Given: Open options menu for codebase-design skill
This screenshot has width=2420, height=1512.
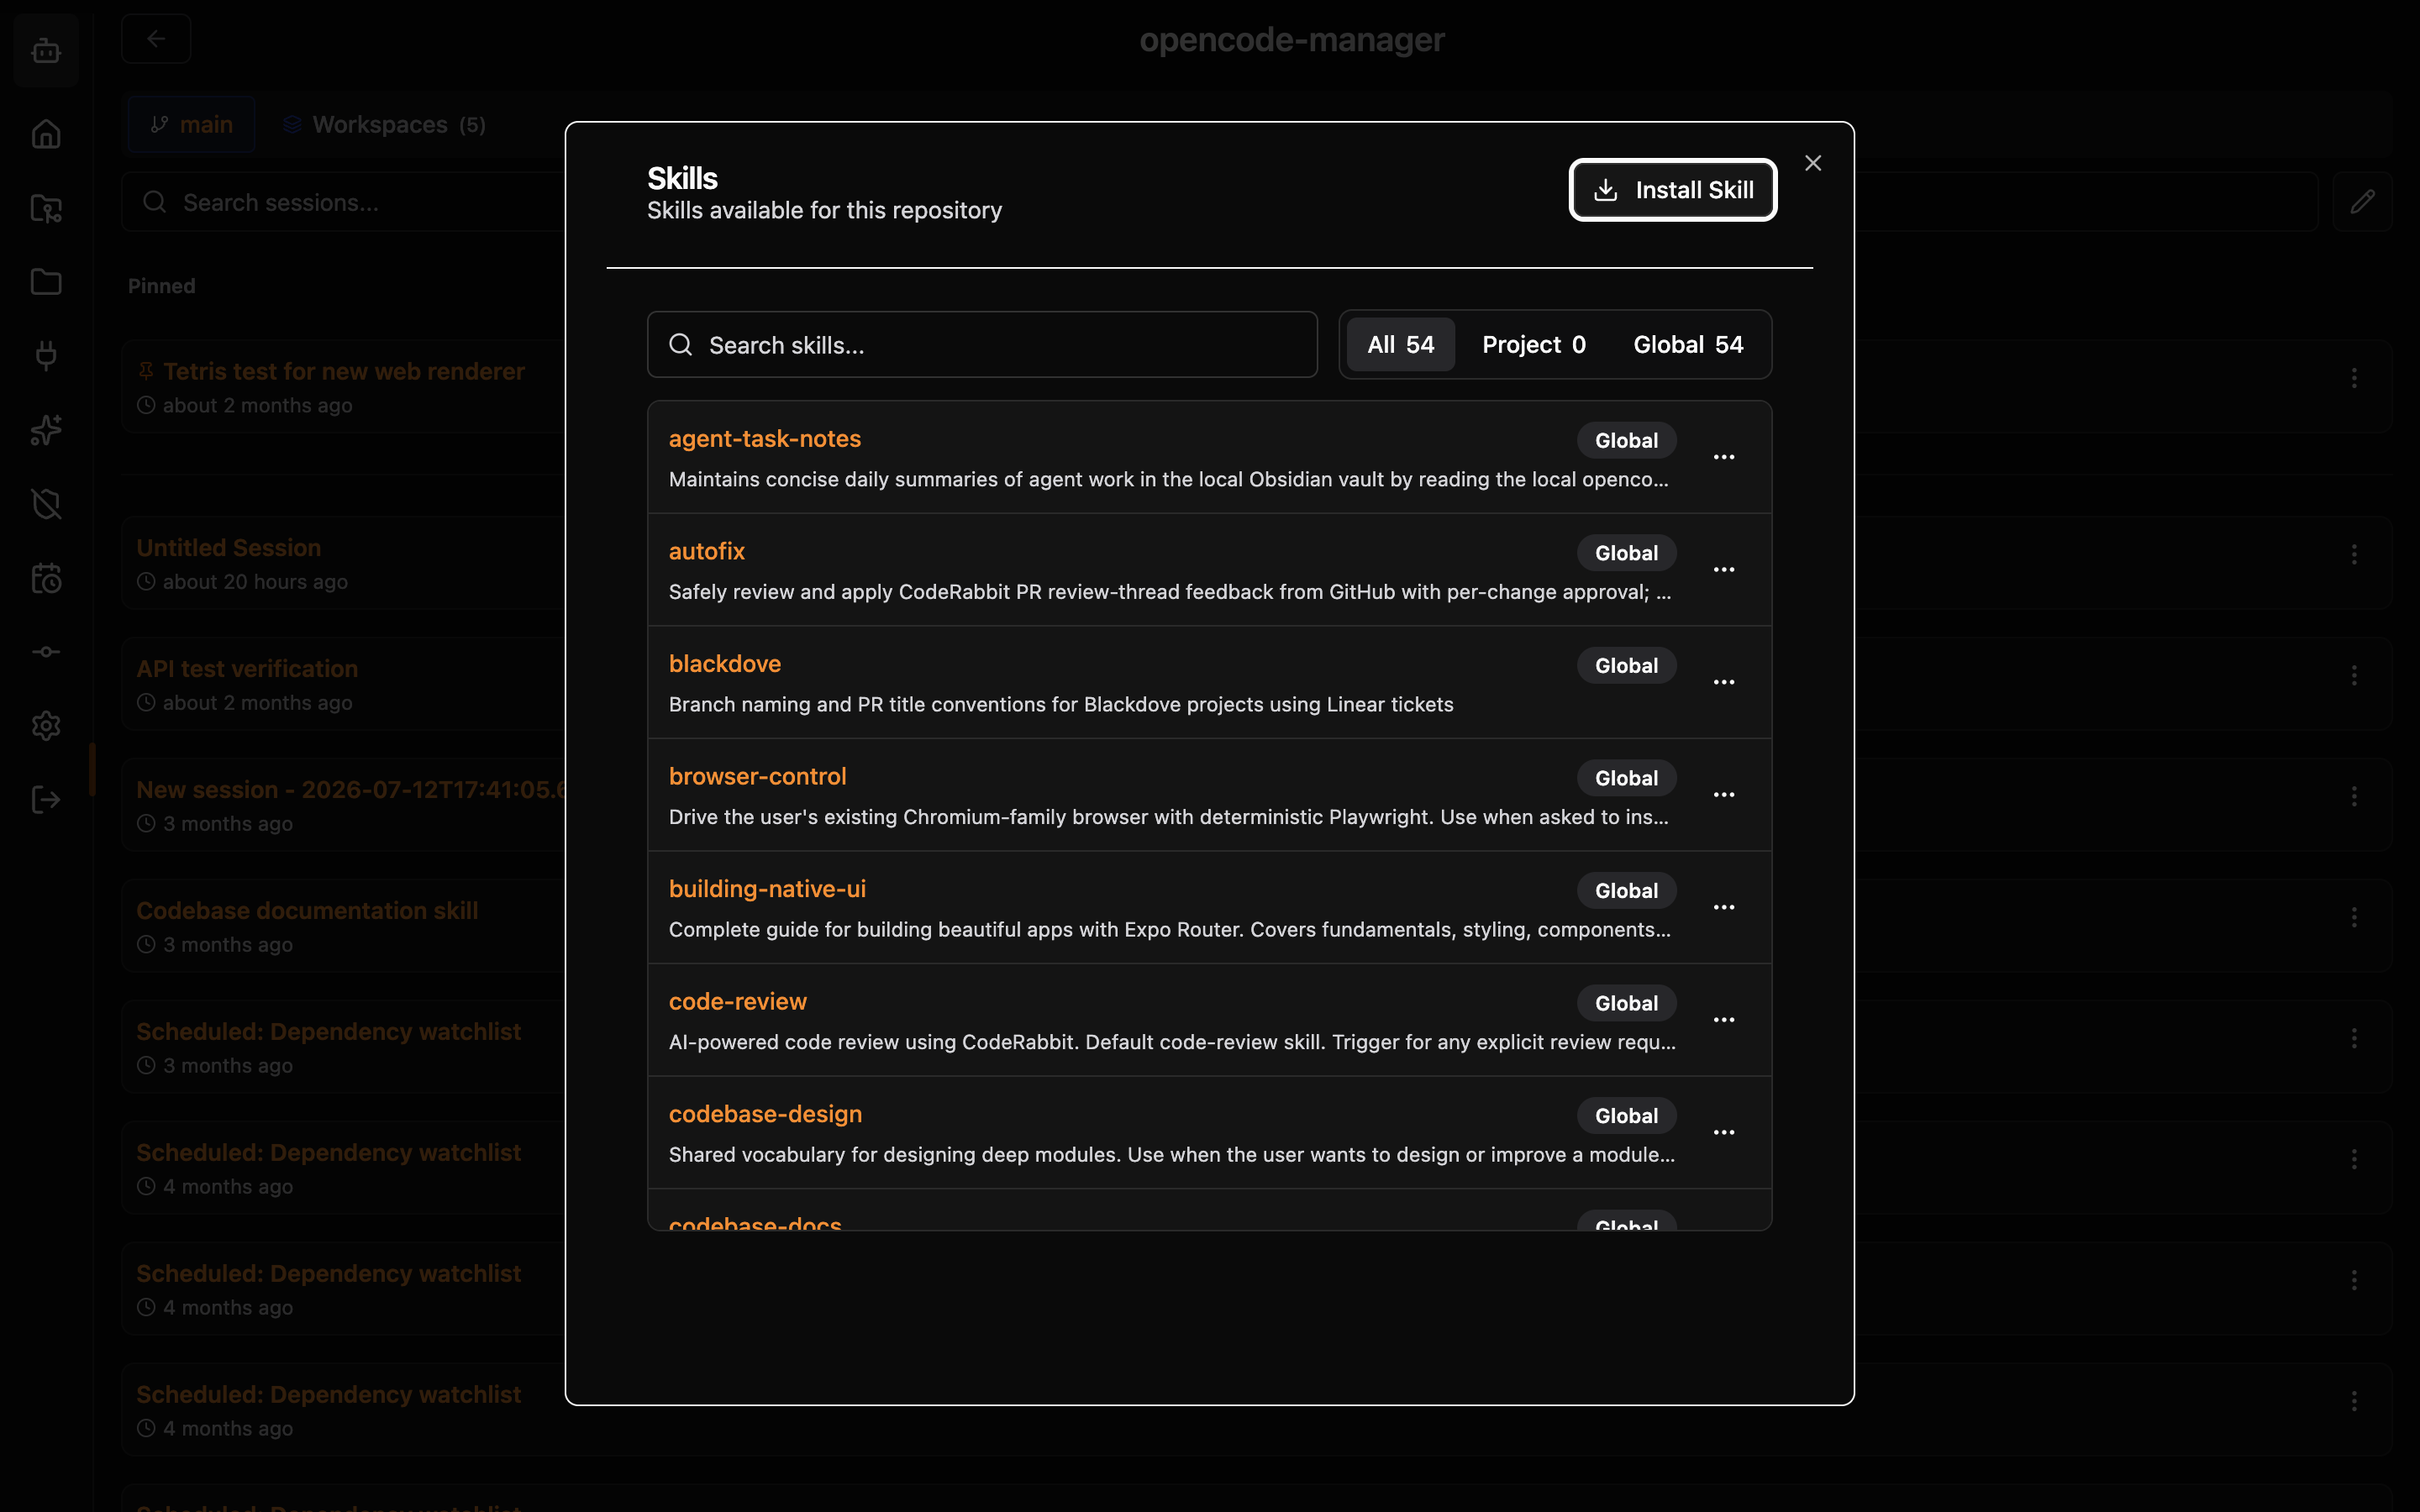Looking at the screenshot, I should click(x=1724, y=1132).
